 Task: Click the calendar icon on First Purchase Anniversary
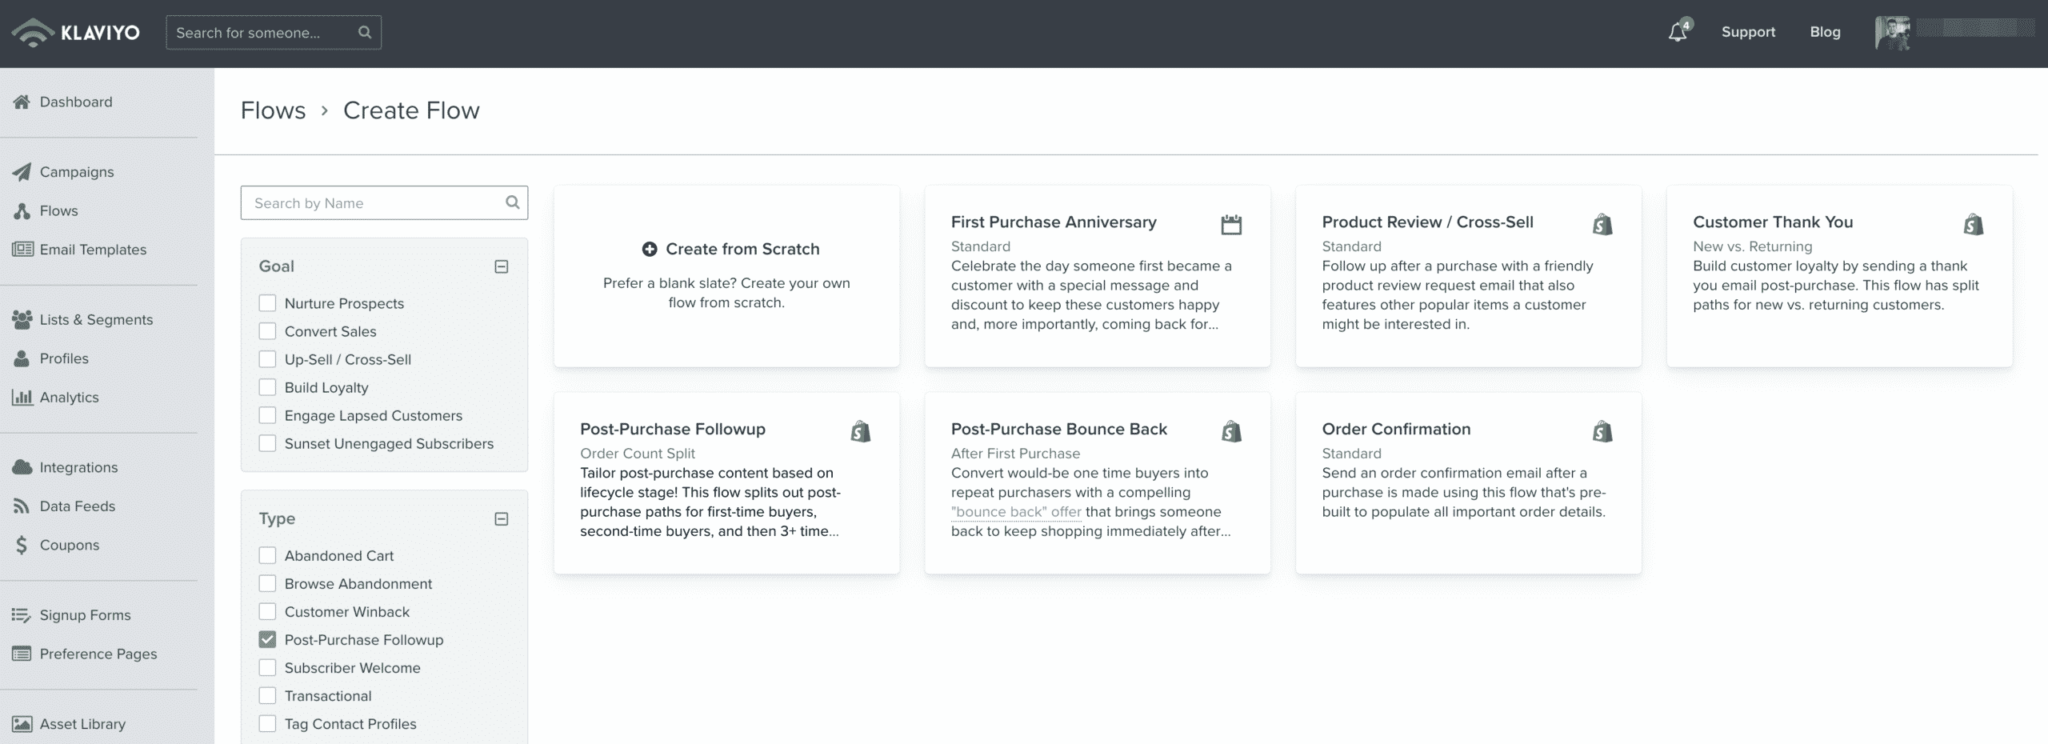[x=1231, y=225]
